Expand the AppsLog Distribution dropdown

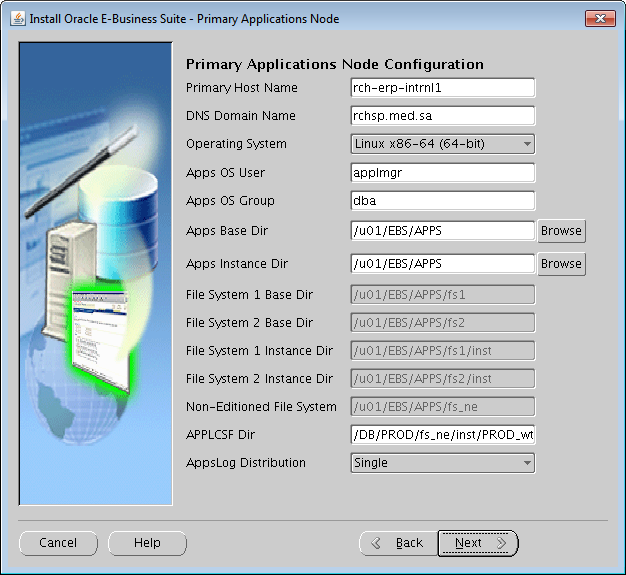point(442,463)
